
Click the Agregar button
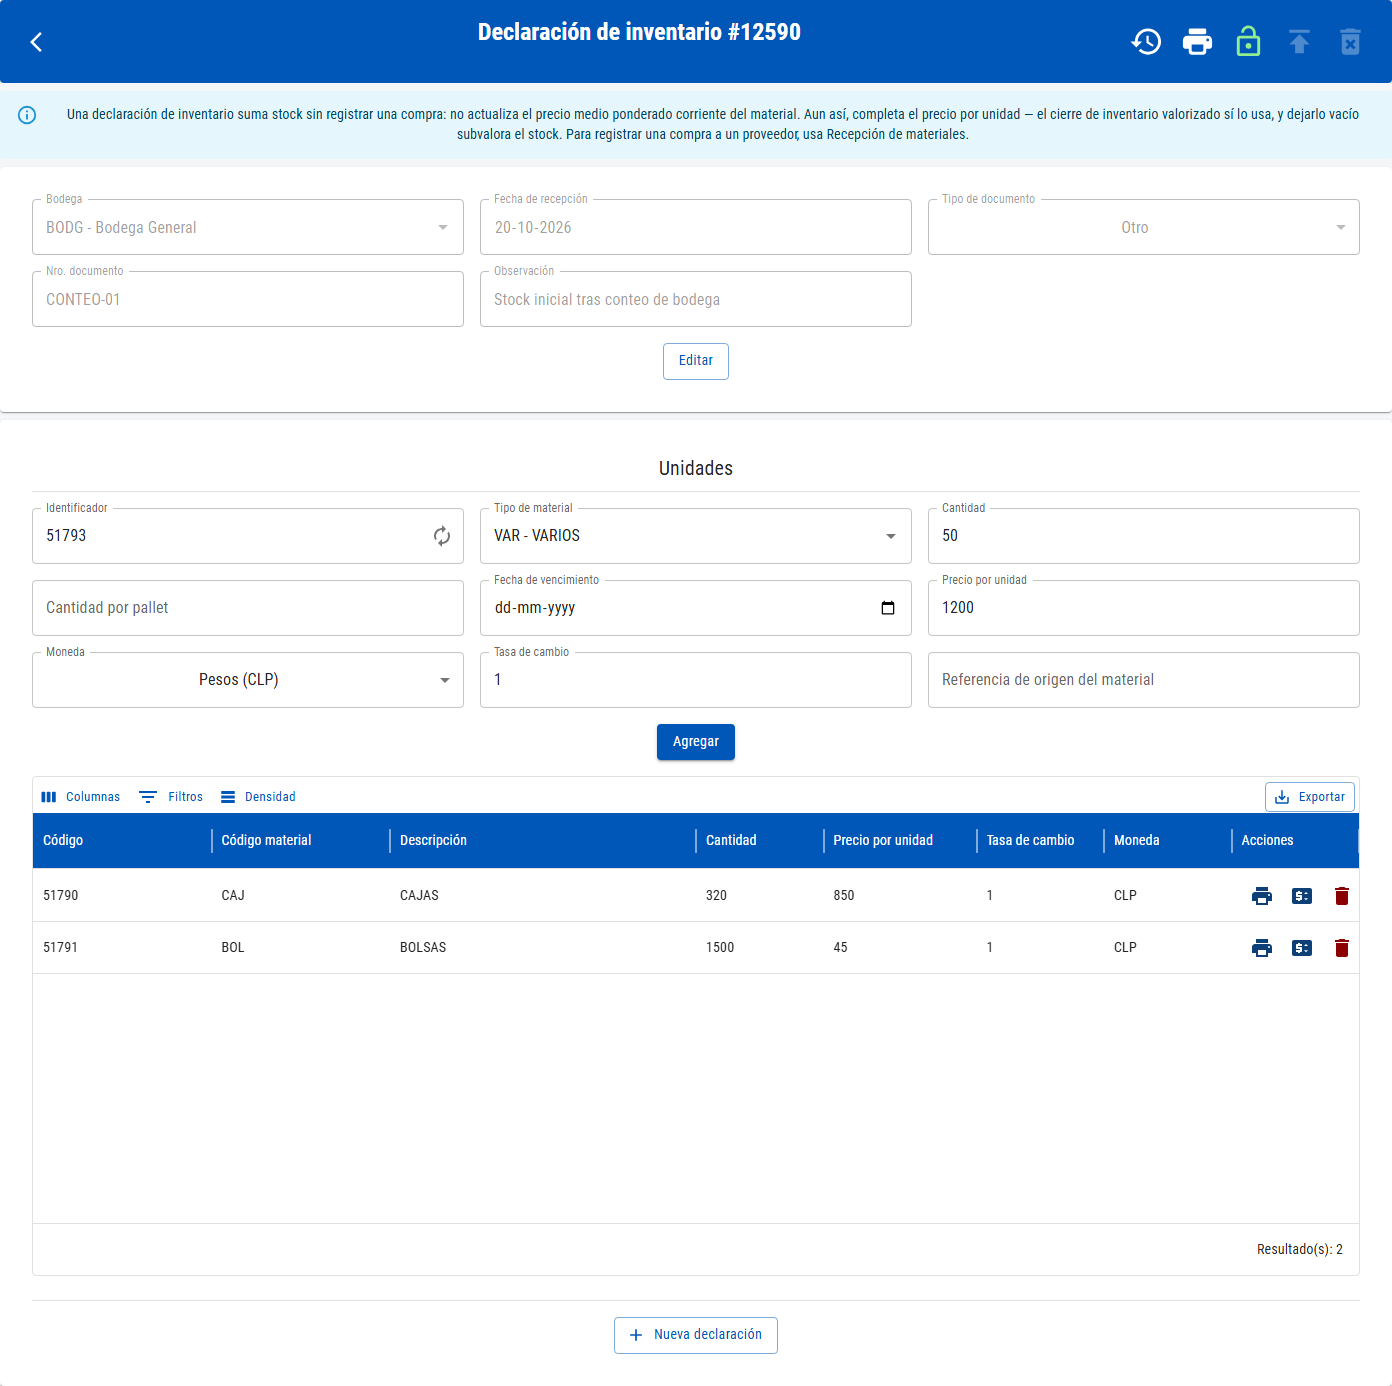coord(696,742)
